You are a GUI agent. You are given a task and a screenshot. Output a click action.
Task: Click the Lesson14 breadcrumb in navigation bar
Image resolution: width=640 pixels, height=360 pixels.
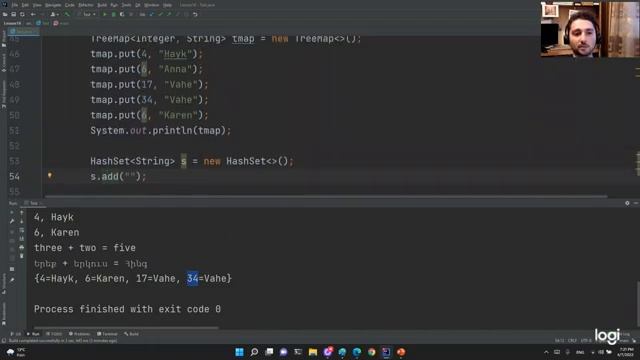click(12, 23)
